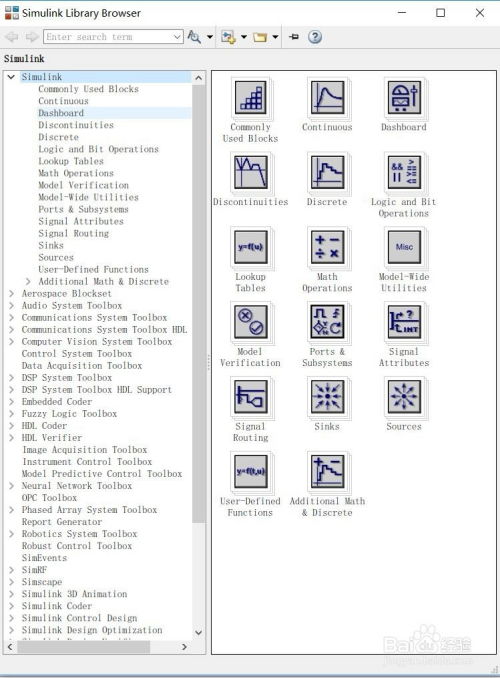This screenshot has height=678, width=500.
Task: Select Neural Network Toolbox in tree
Action: (x=77, y=486)
